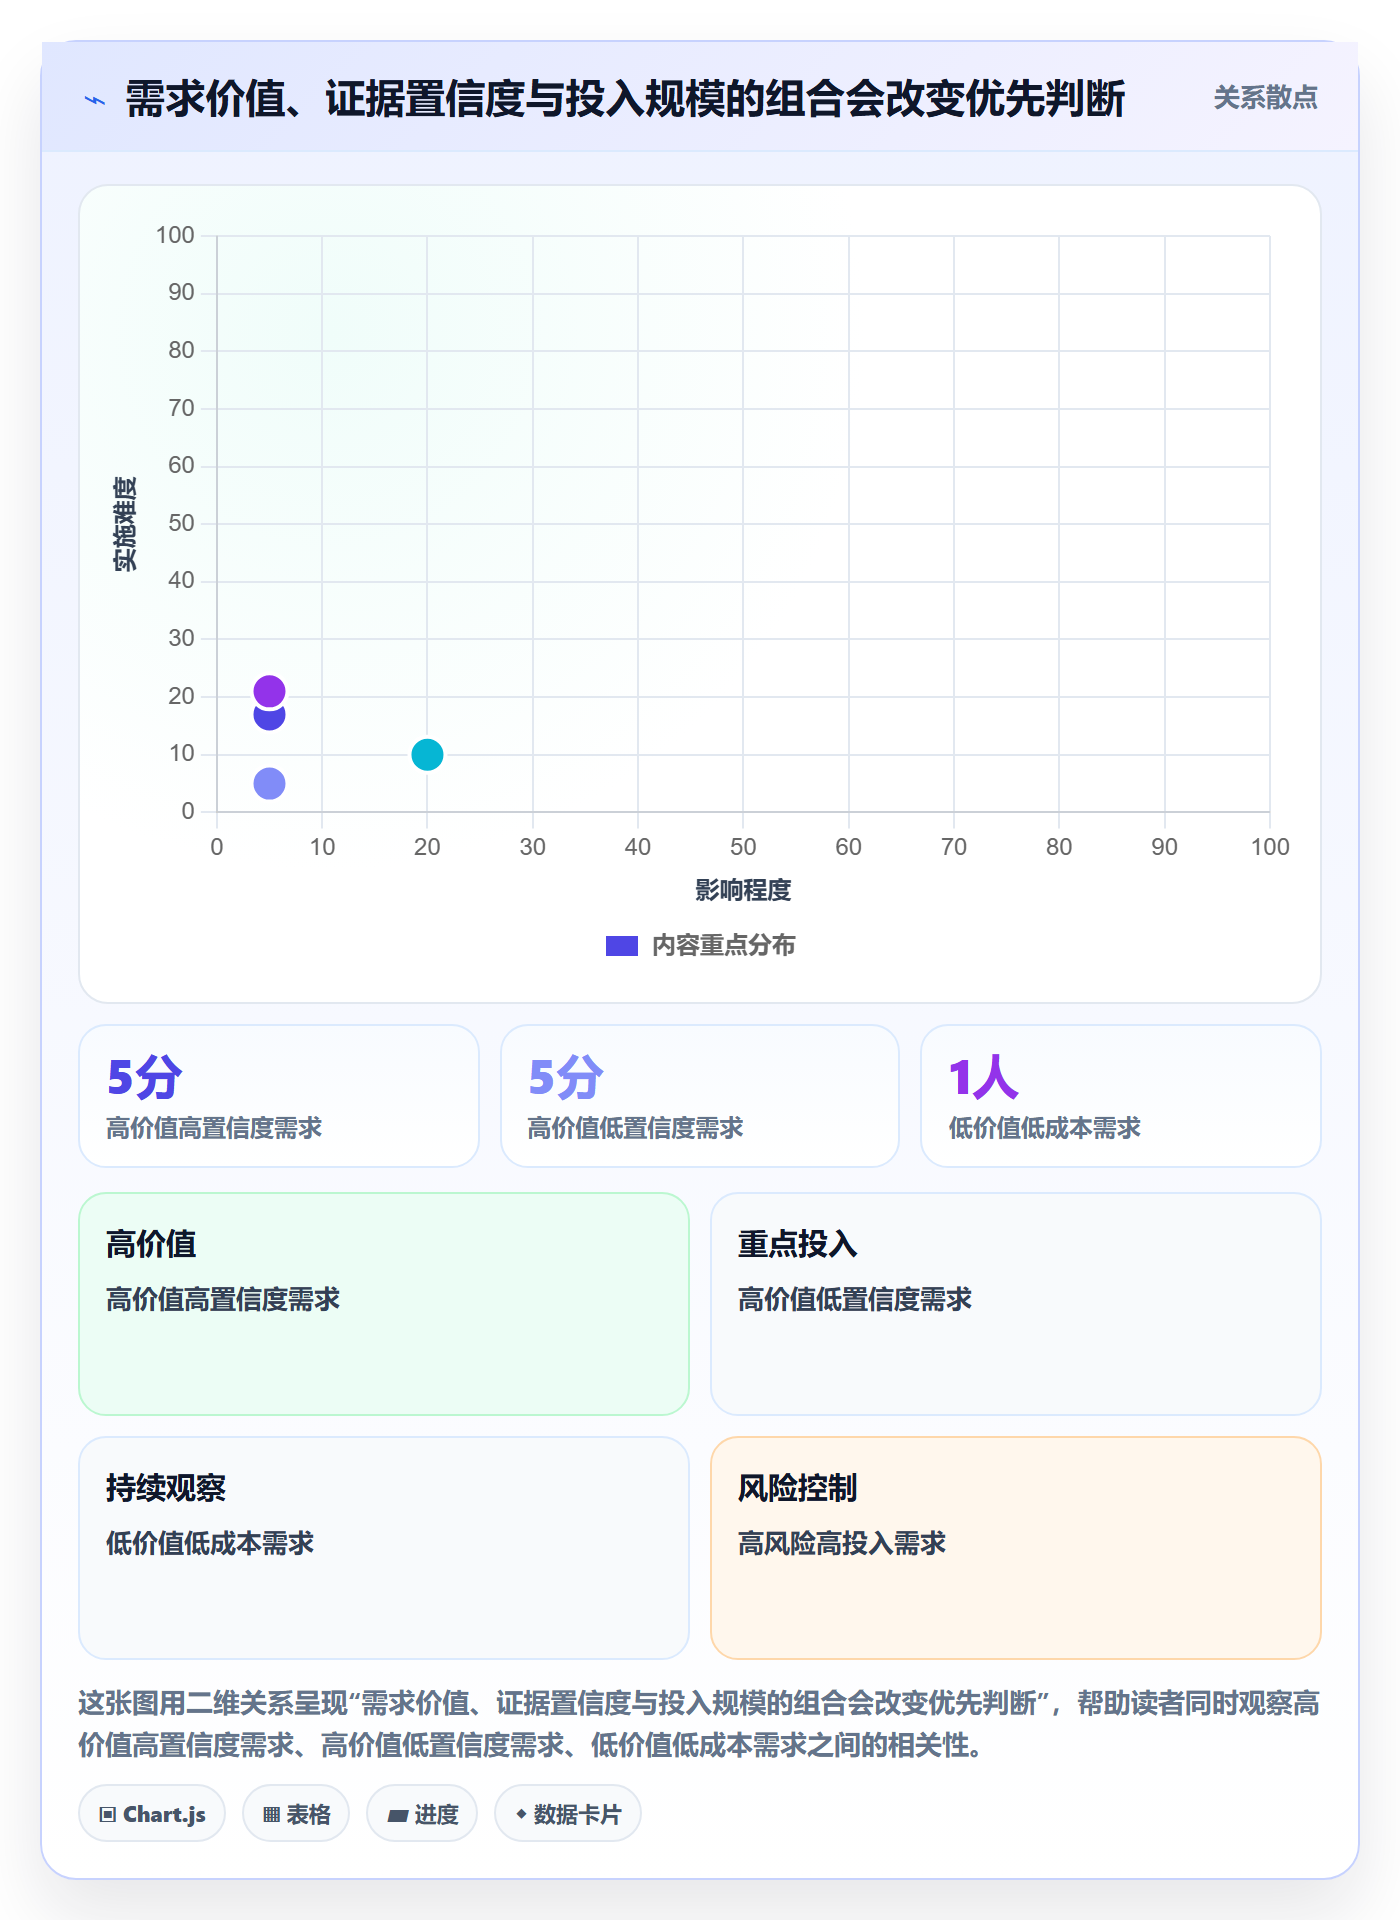Click the 内容重点分布 legend label

(723, 946)
